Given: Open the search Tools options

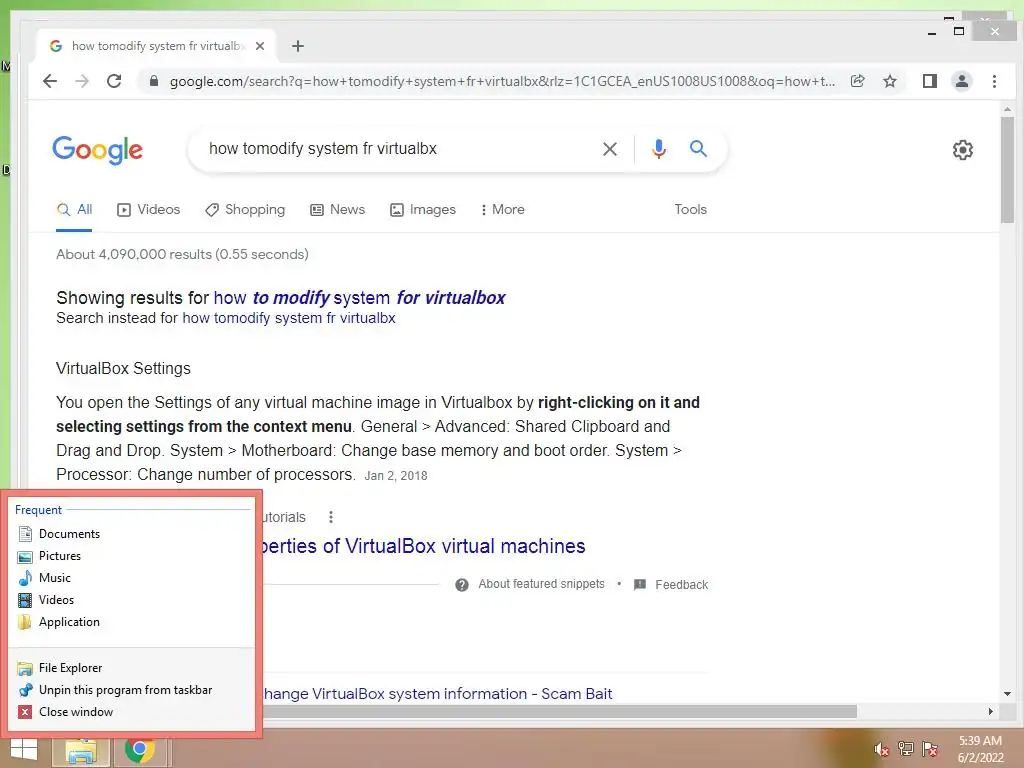Looking at the screenshot, I should 690,210.
